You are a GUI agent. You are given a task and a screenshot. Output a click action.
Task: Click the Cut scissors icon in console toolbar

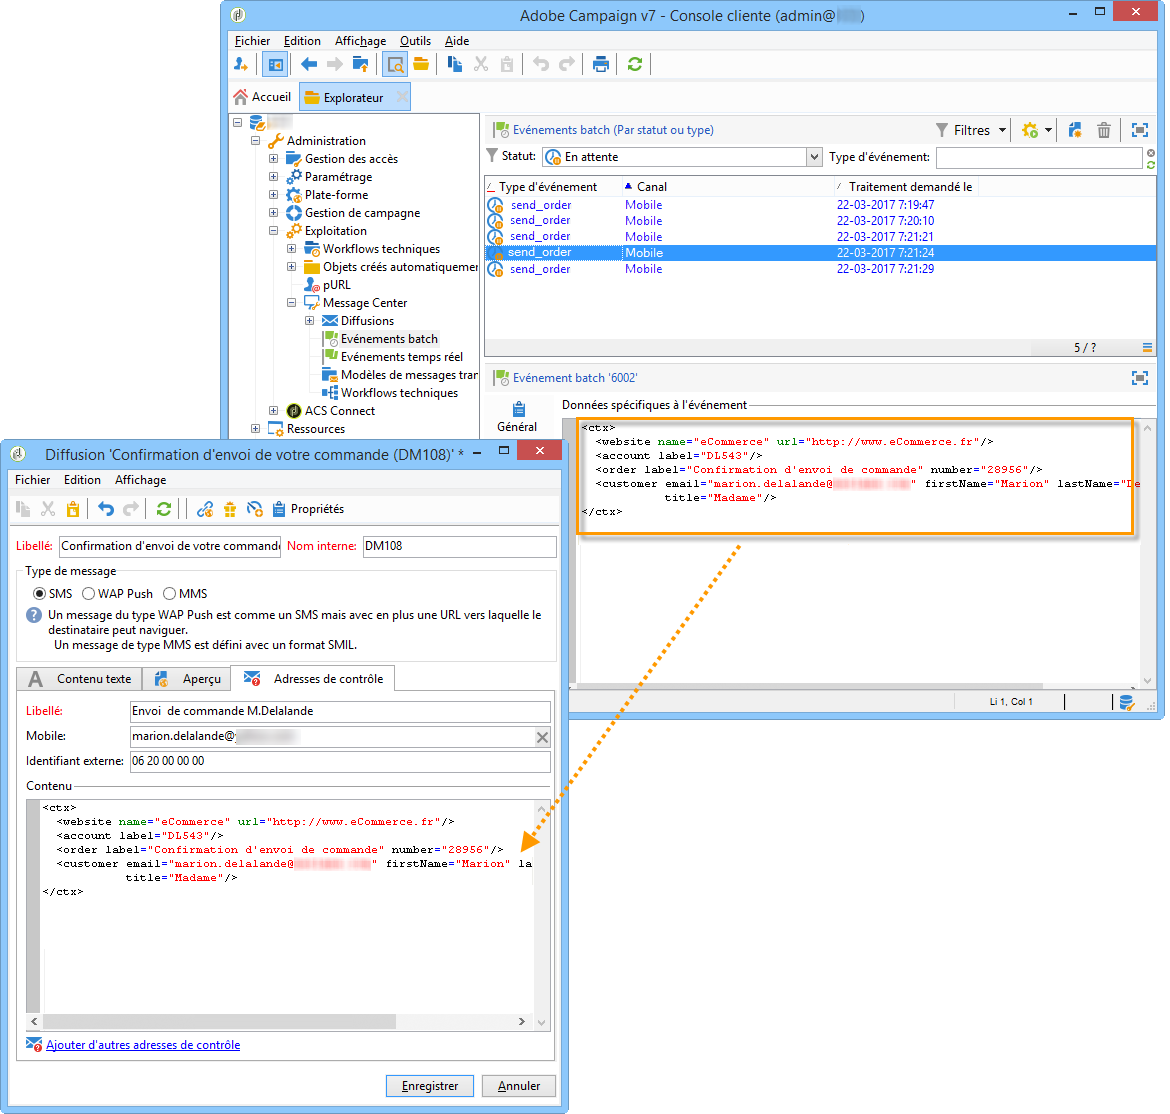pos(481,64)
